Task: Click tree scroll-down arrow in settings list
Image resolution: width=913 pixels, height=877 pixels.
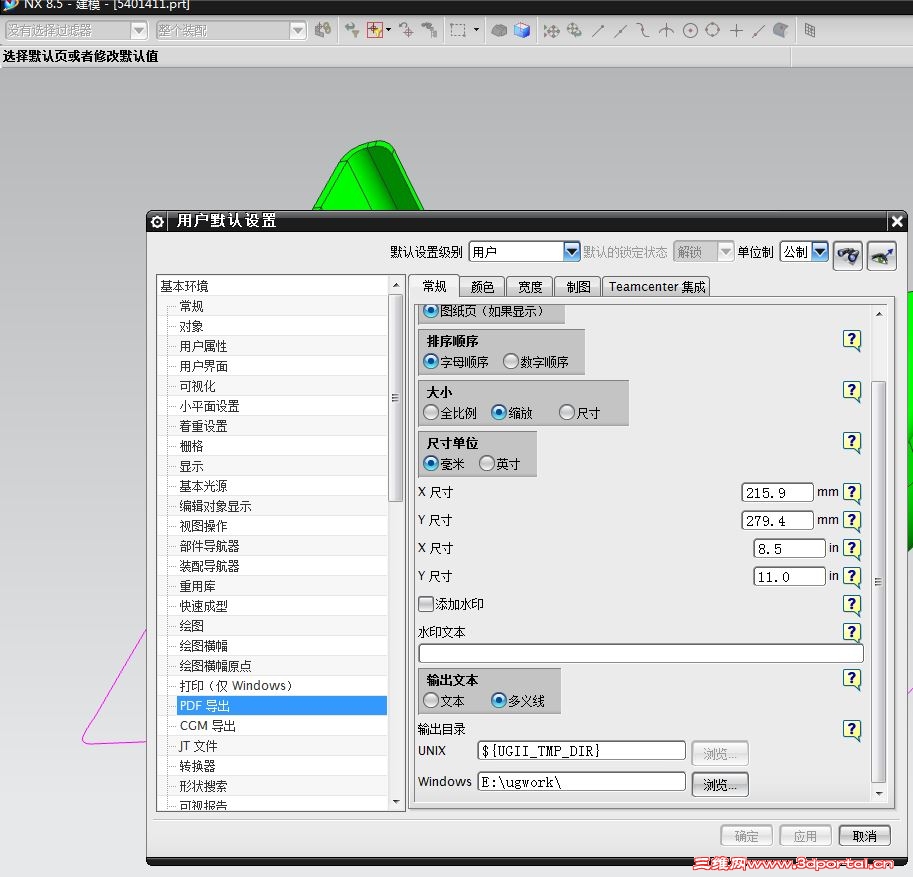Action: click(x=396, y=802)
